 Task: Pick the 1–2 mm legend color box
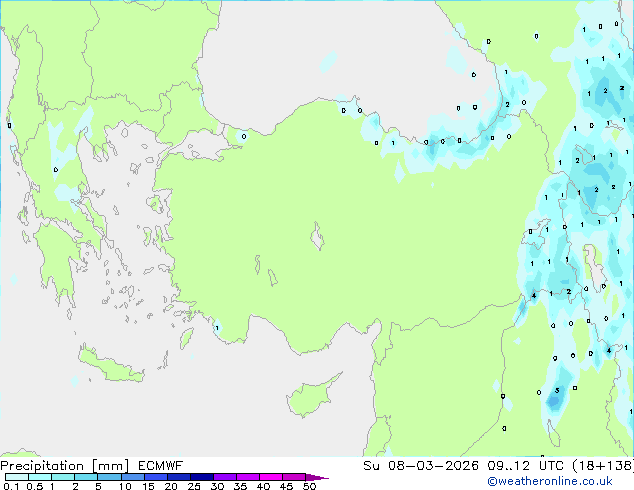coord(63,477)
